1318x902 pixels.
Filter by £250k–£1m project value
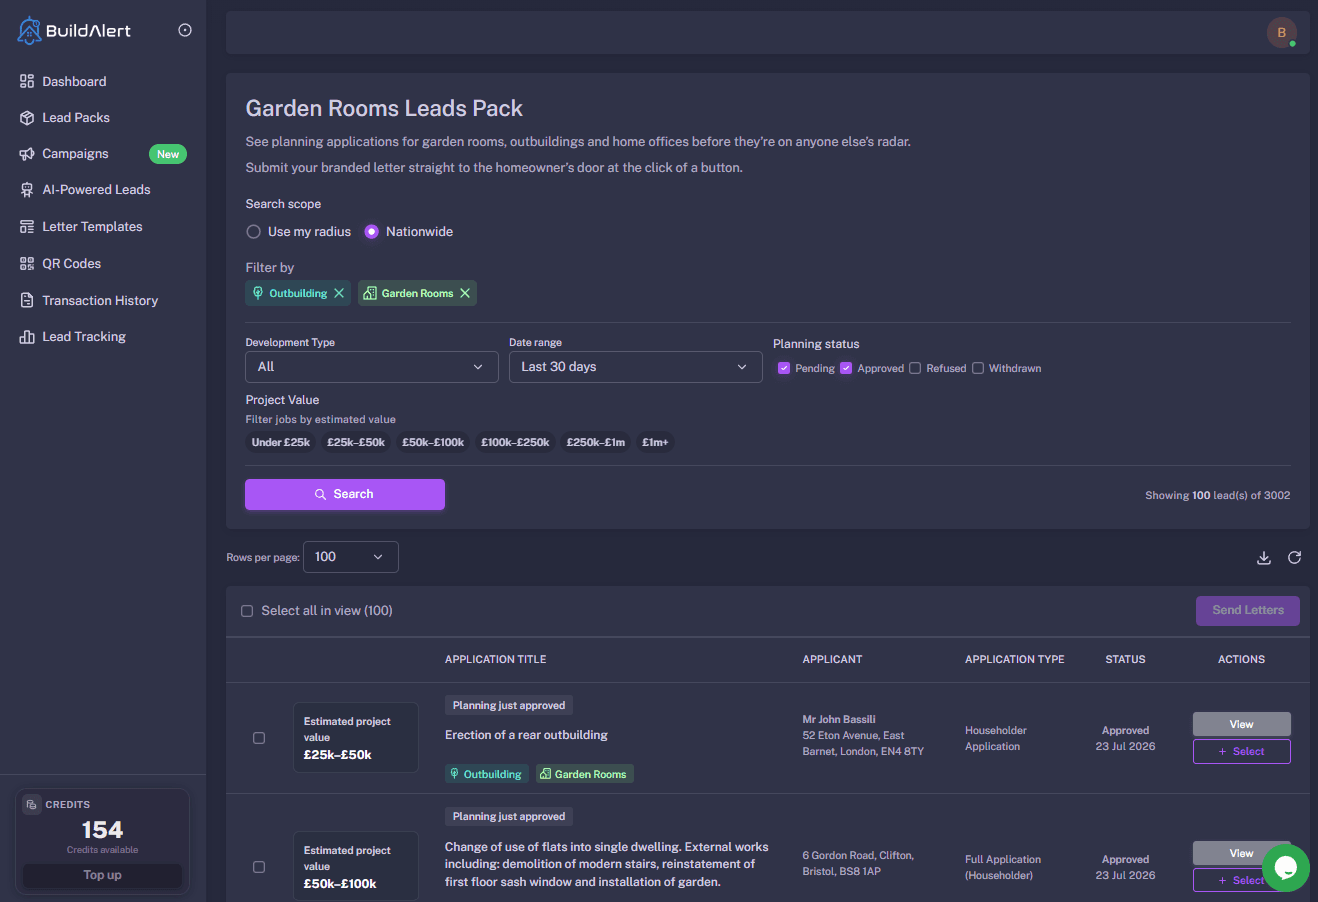tap(596, 442)
